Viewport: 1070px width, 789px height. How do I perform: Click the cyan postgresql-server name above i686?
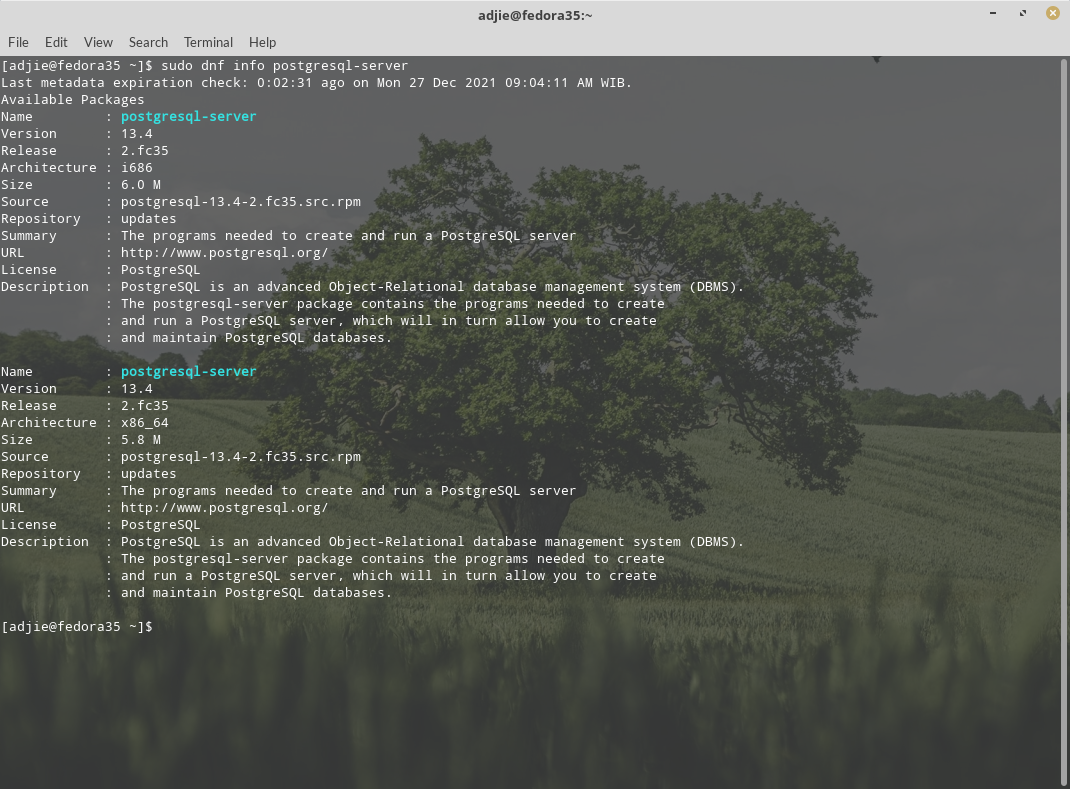click(188, 117)
